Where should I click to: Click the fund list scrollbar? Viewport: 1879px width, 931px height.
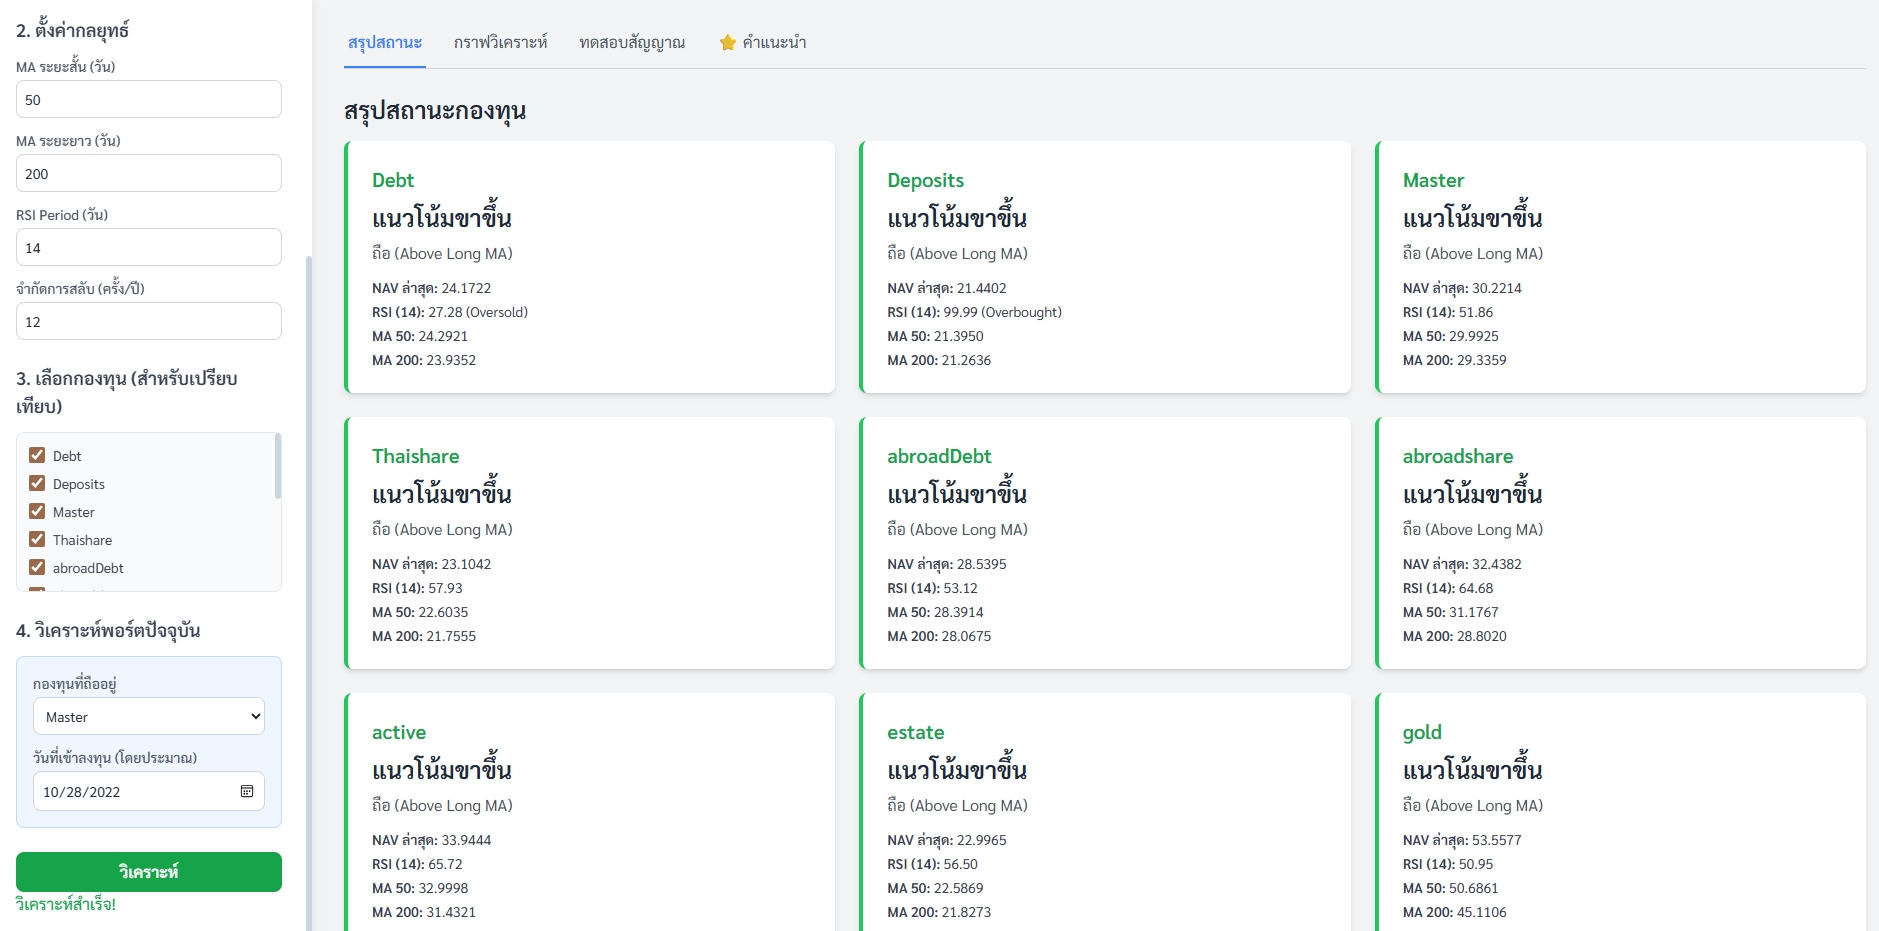[x=277, y=467]
